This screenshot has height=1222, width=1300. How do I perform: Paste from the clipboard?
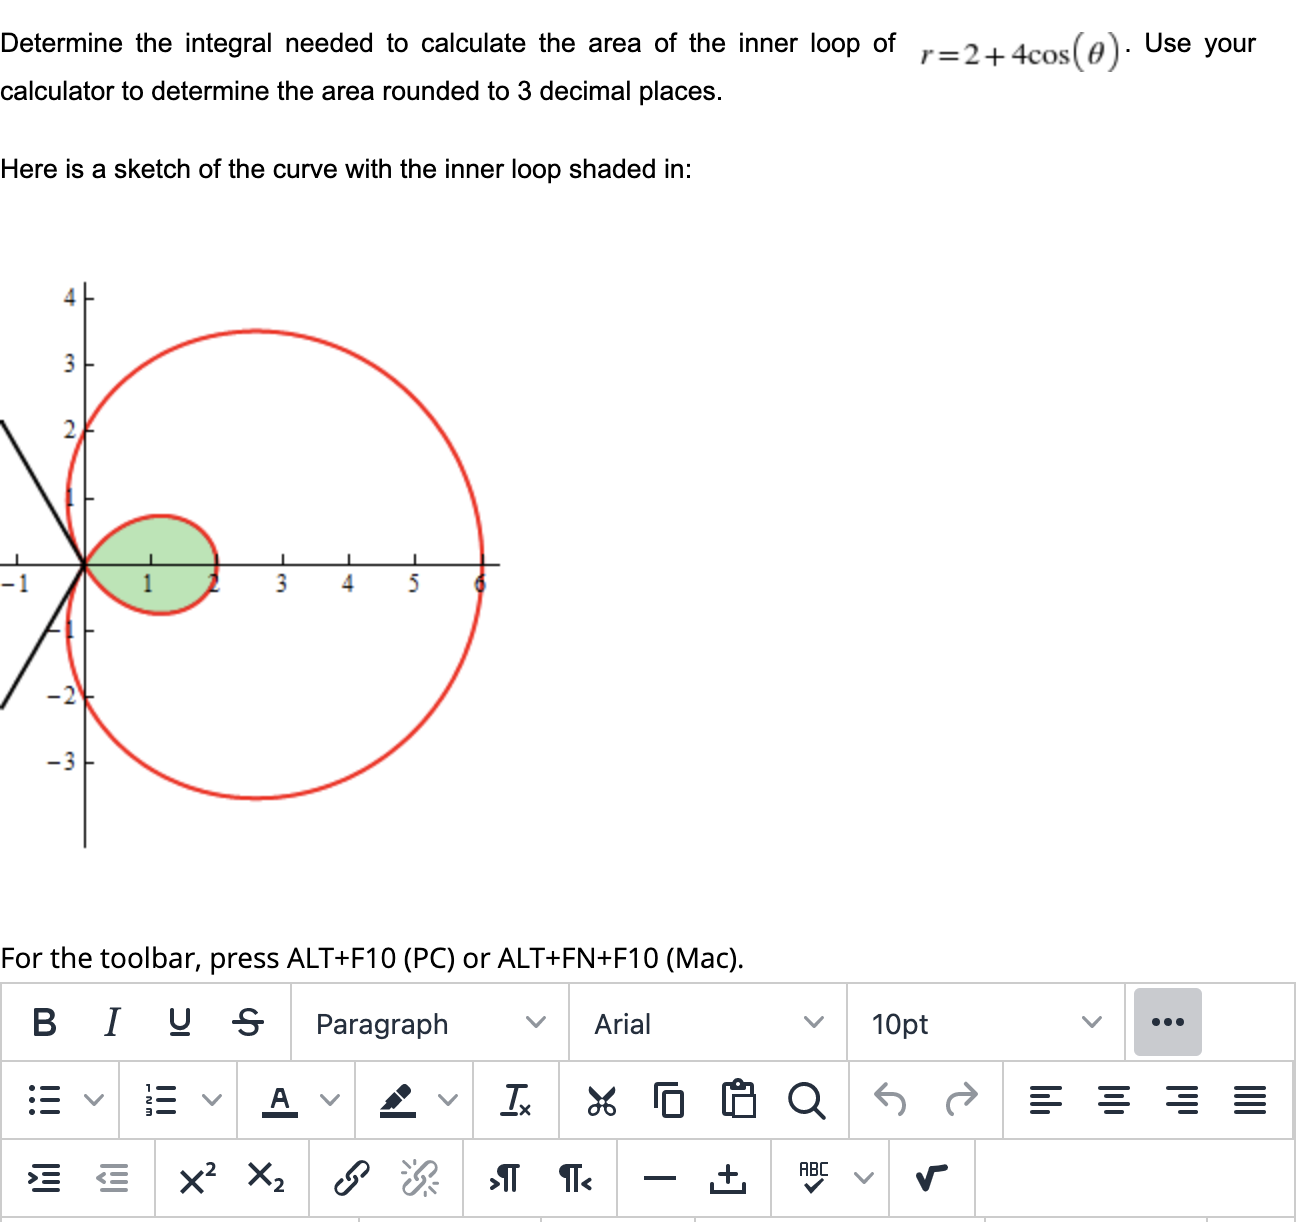(738, 1101)
